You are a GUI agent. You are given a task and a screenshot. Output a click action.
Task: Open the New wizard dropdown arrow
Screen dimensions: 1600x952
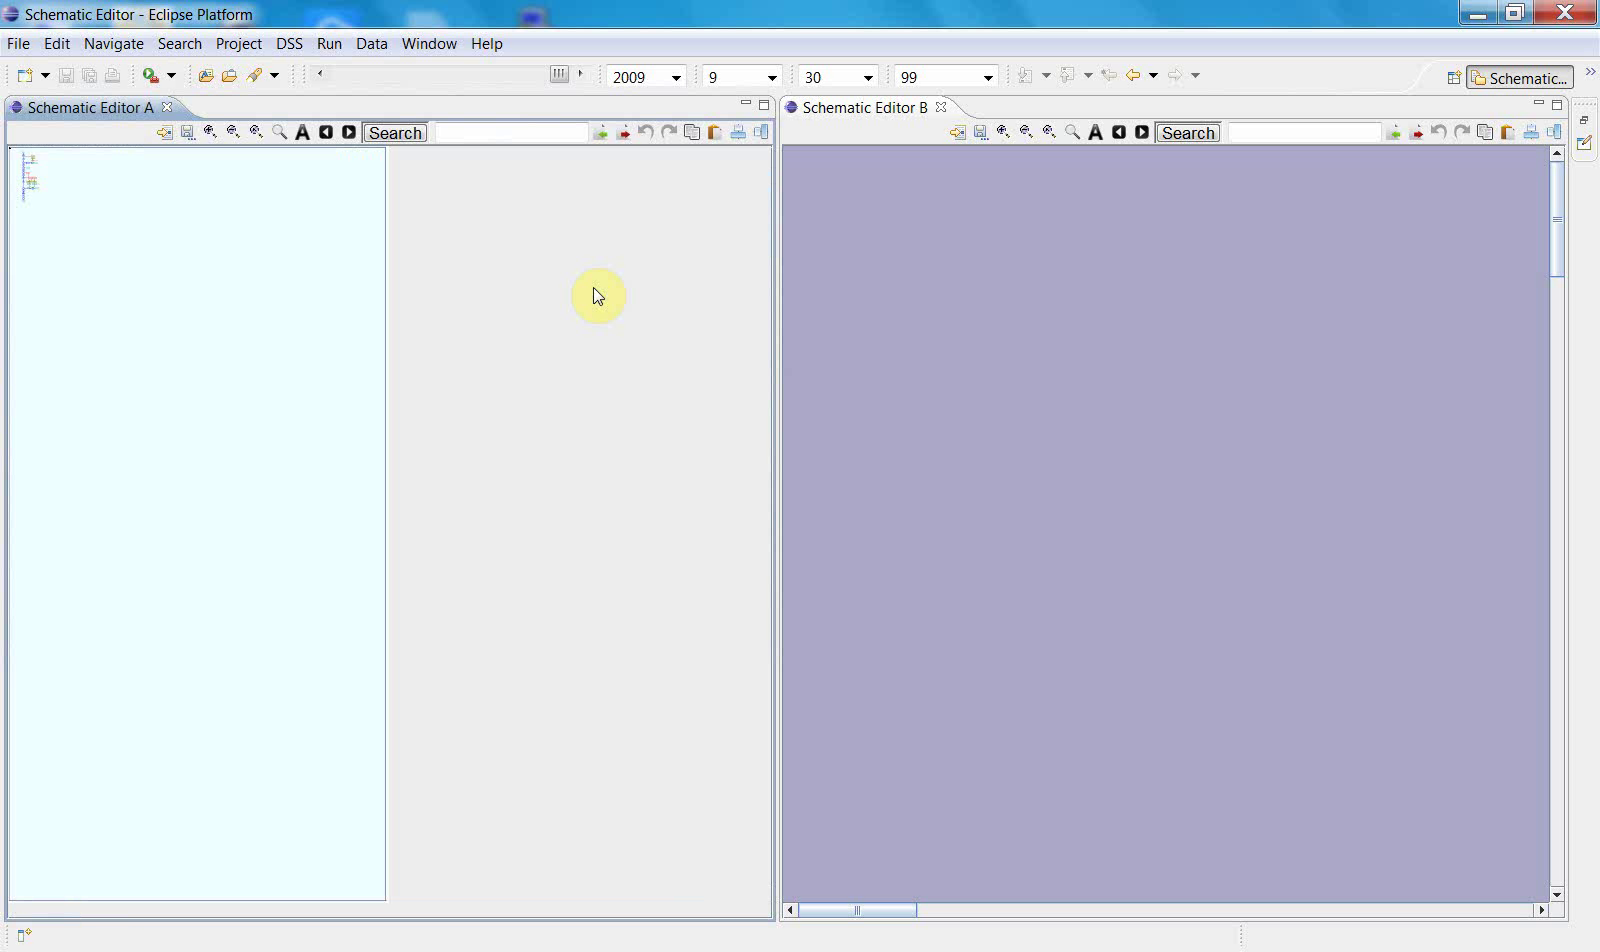[x=45, y=76]
